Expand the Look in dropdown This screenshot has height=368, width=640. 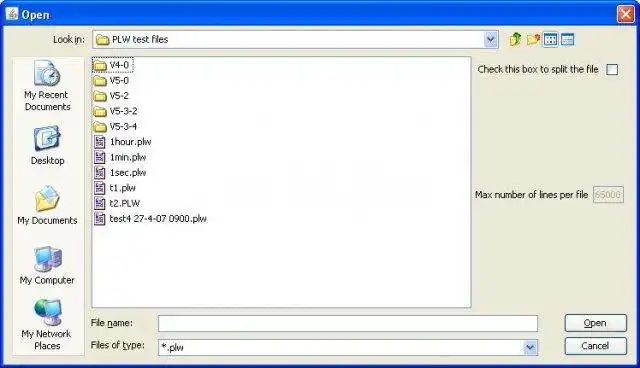(x=491, y=40)
